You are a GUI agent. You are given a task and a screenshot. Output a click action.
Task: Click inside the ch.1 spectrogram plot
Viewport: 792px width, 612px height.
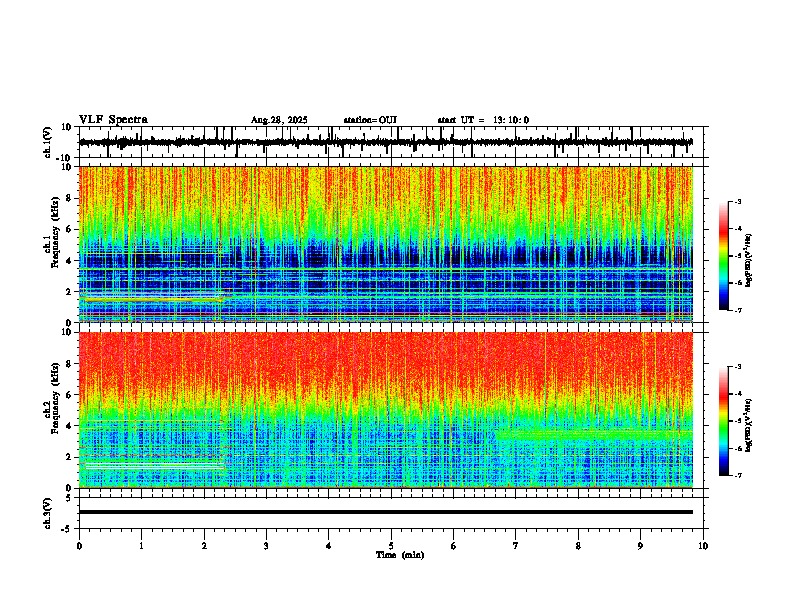386,244
